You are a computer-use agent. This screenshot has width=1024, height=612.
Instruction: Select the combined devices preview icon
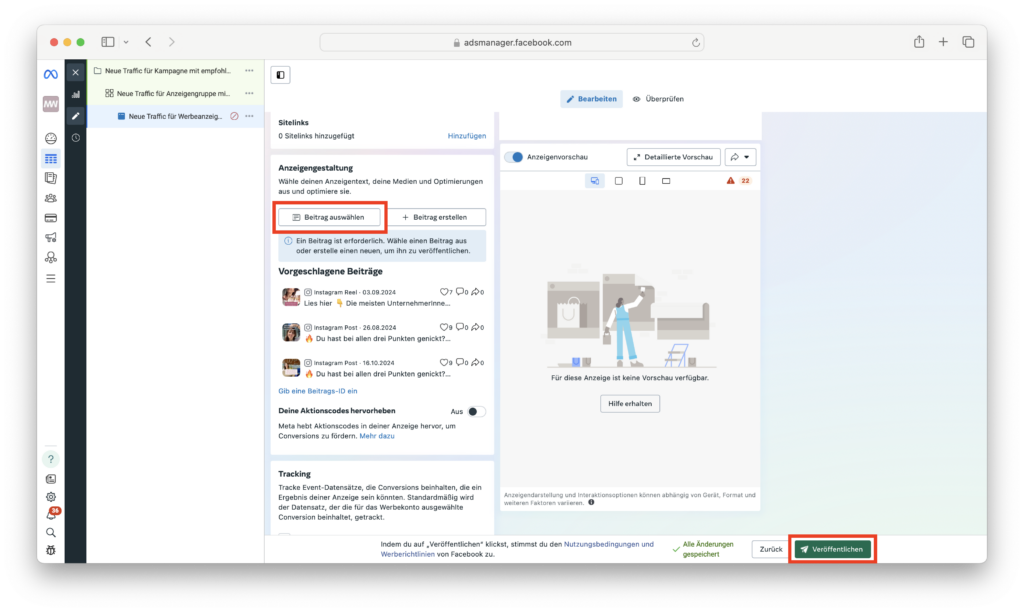click(x=594, y=181)
